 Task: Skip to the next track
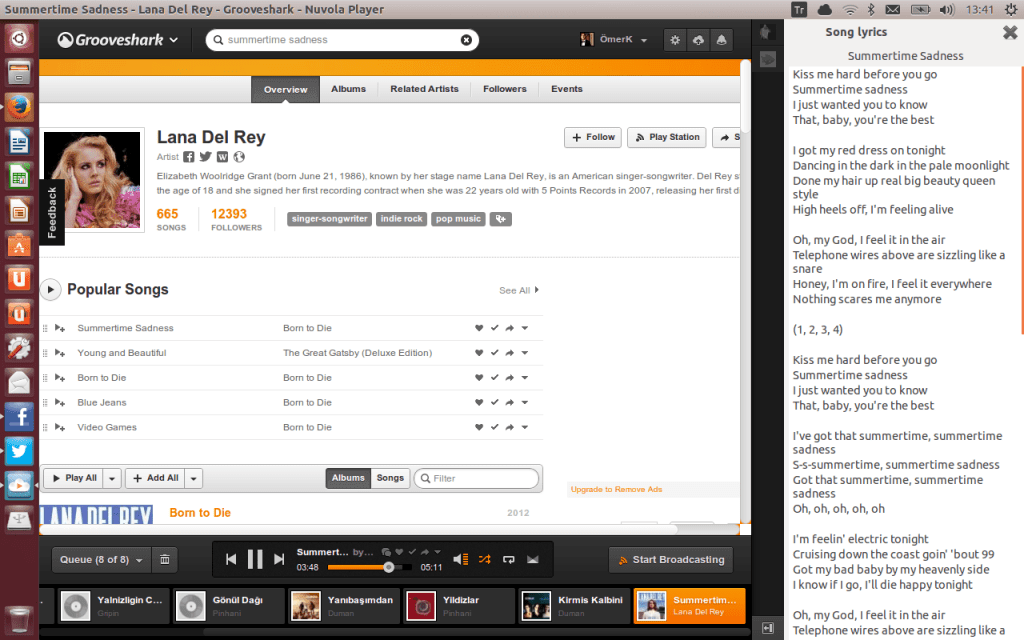click(x=280, y=559)
